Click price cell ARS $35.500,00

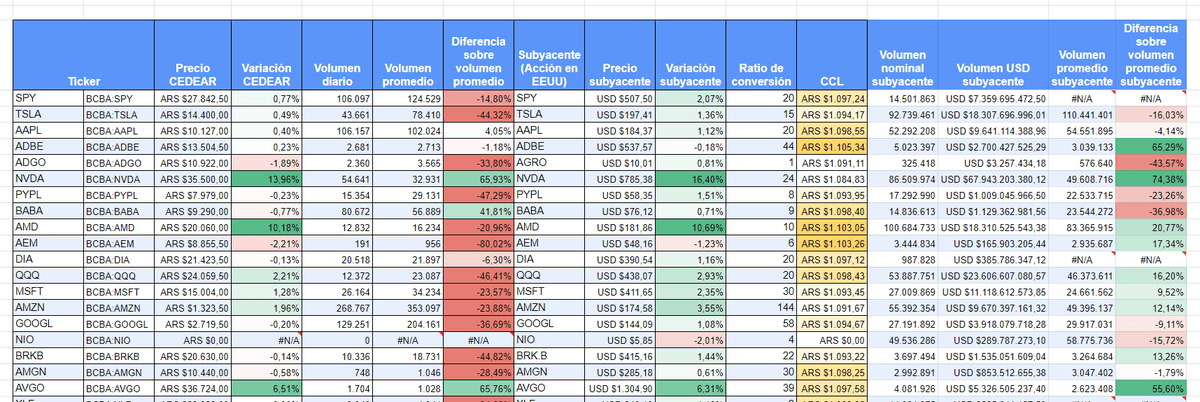[x=192, y=177]
